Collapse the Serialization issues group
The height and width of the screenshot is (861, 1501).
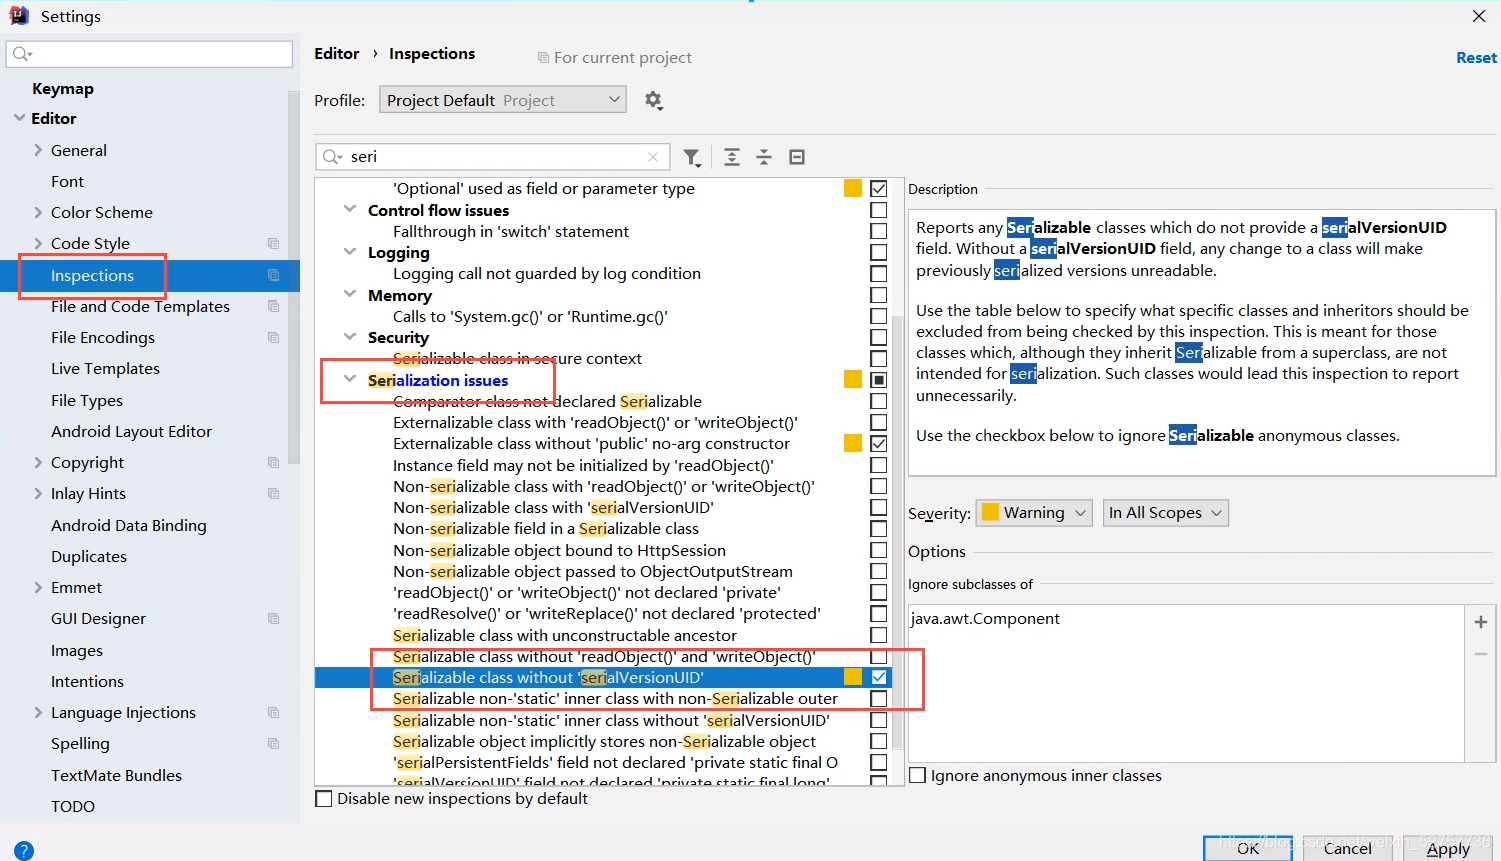point(350,380)
